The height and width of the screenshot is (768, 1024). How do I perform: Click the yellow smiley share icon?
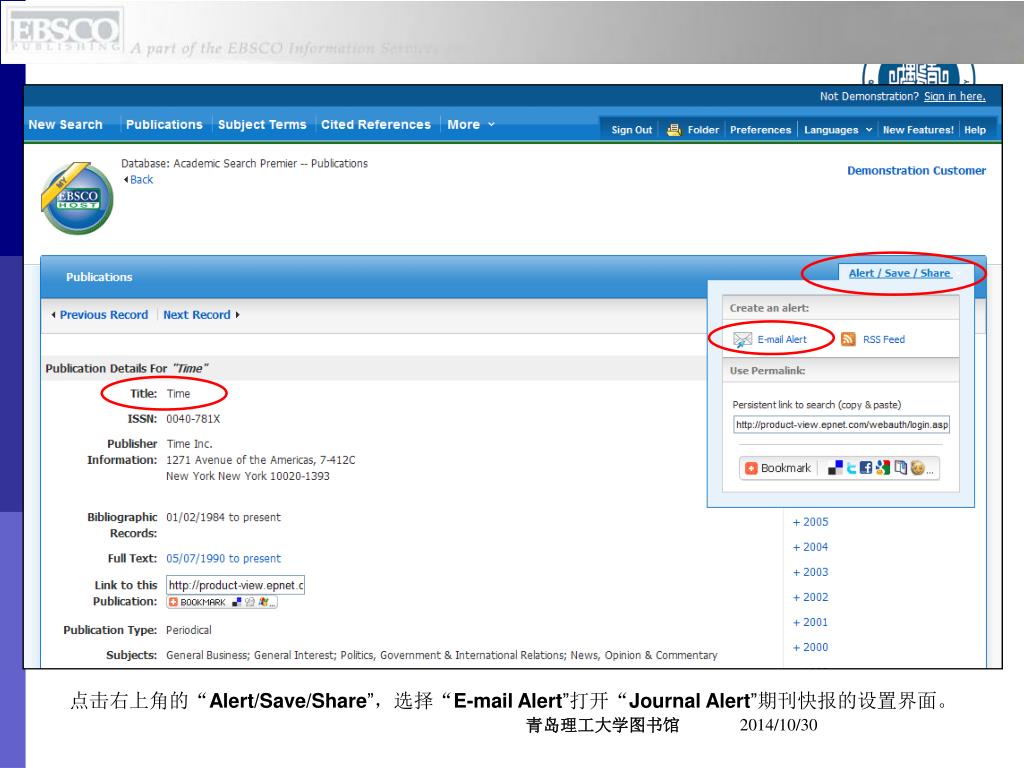click(918, 468)
